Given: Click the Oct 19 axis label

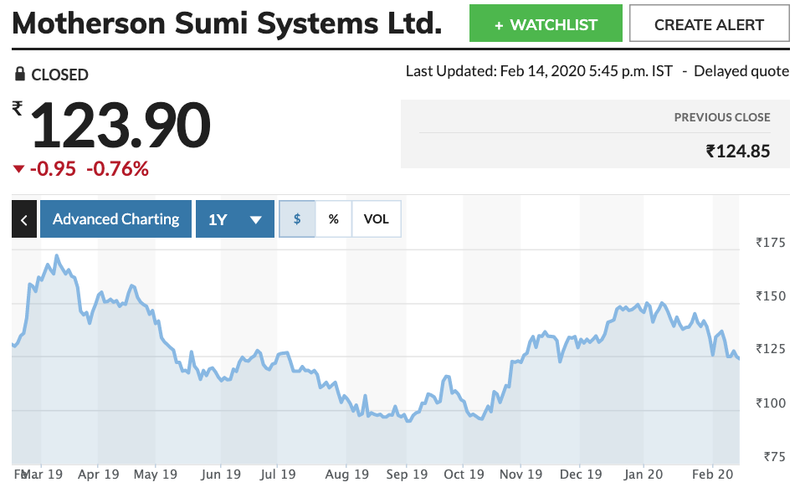Looking at the screenshot, I should pos(463,474).
